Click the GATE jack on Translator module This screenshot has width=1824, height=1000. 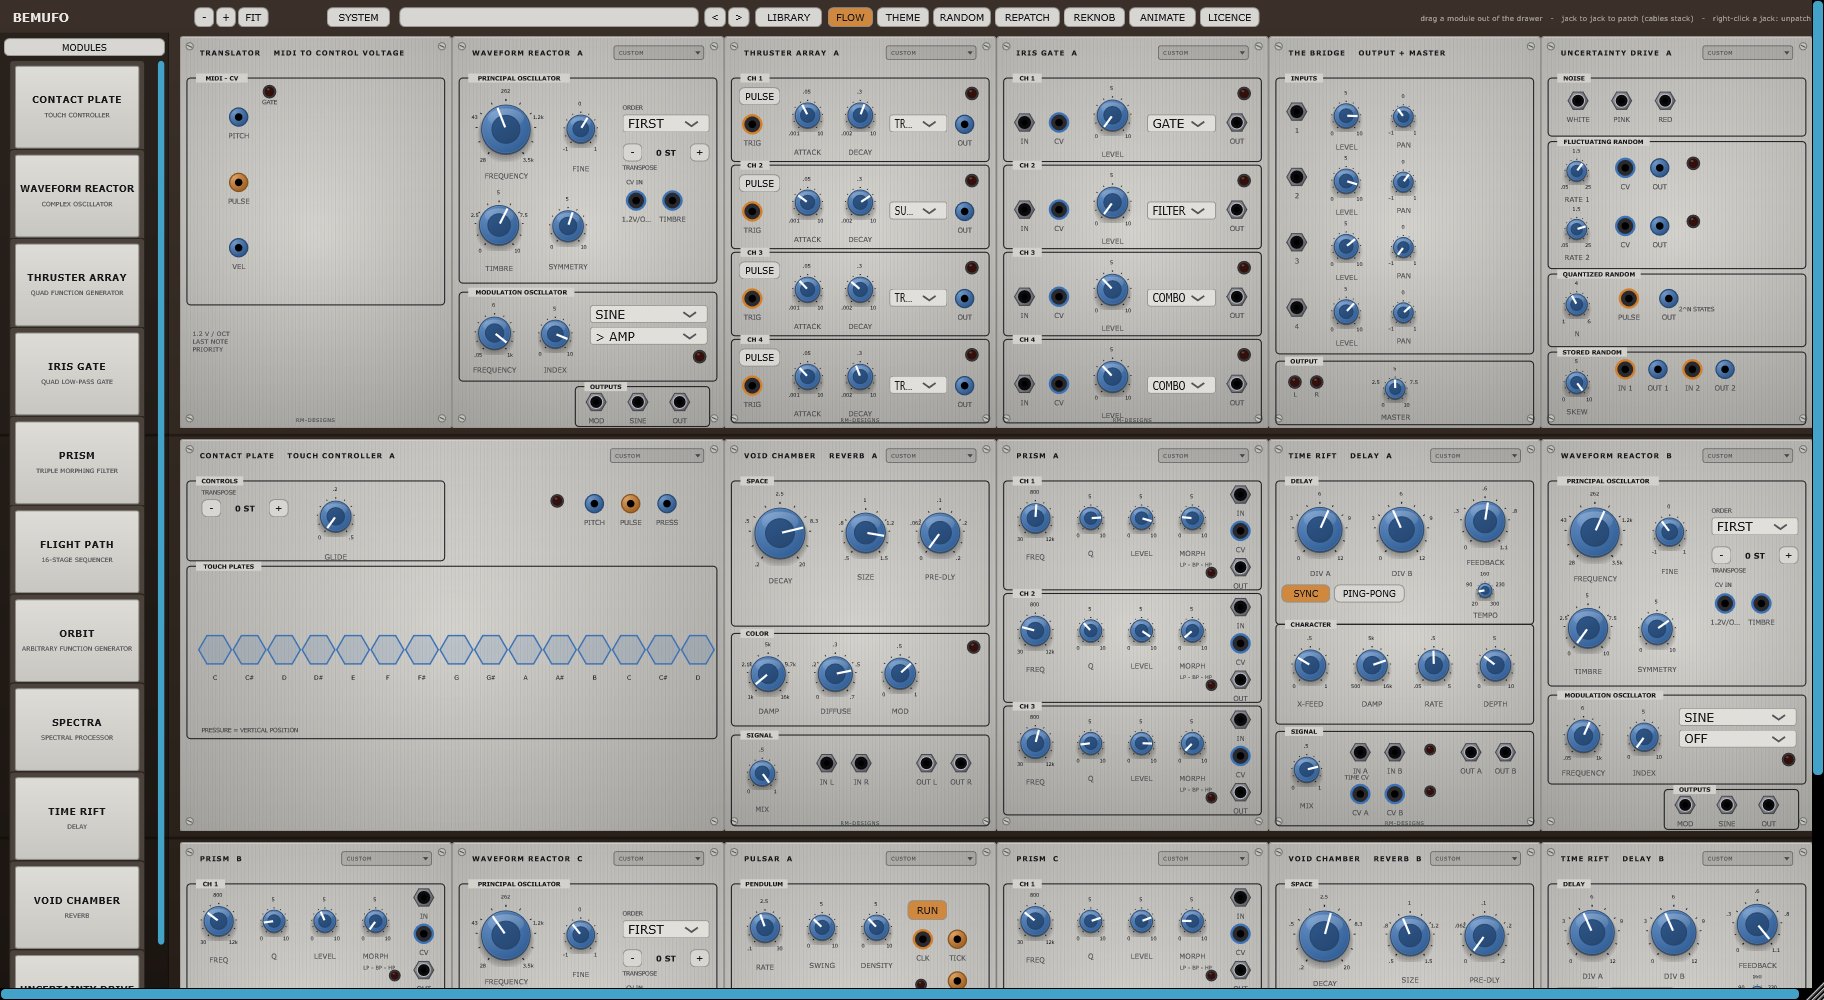coord(269,91)
